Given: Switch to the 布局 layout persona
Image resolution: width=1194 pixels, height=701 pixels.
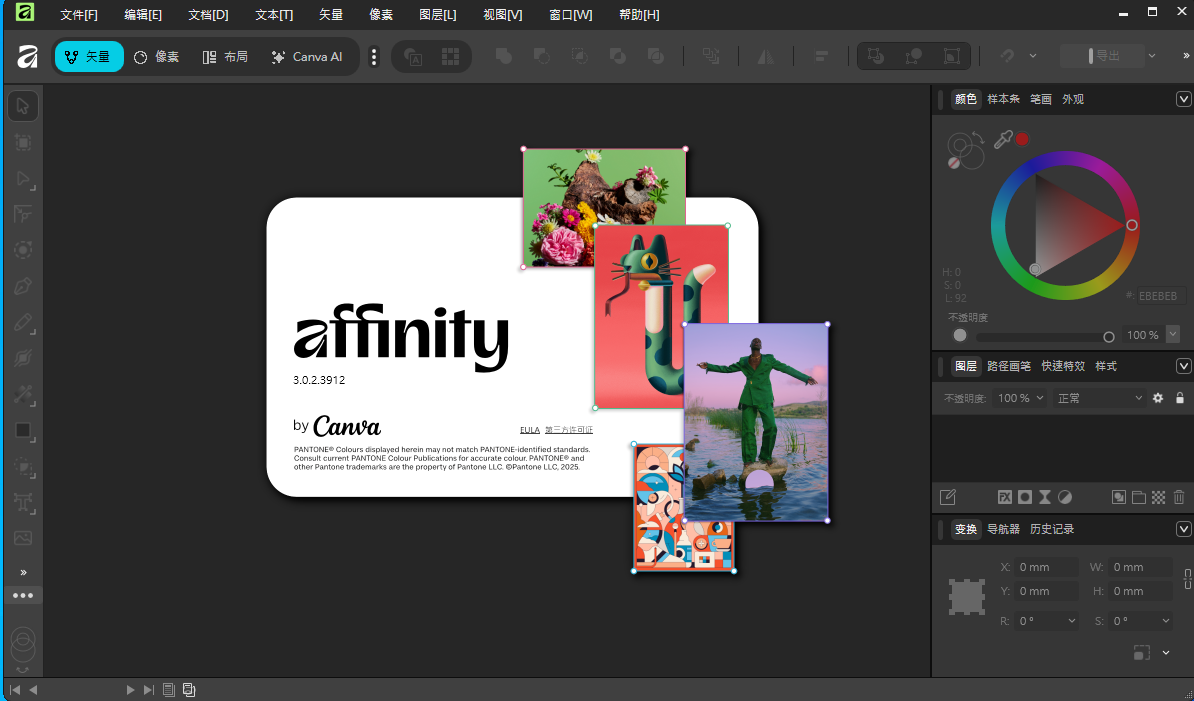Looking at the screenshot, I should coord(225,56).
